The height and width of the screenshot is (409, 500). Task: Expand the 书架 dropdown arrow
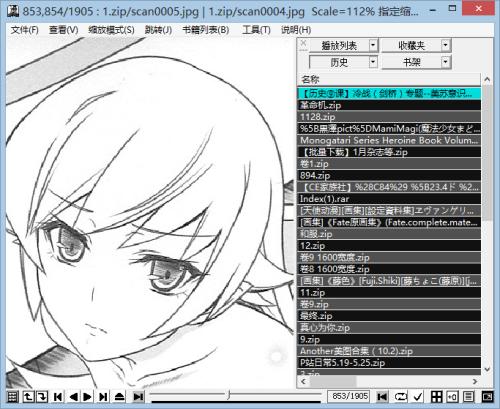tap(446, 62)
